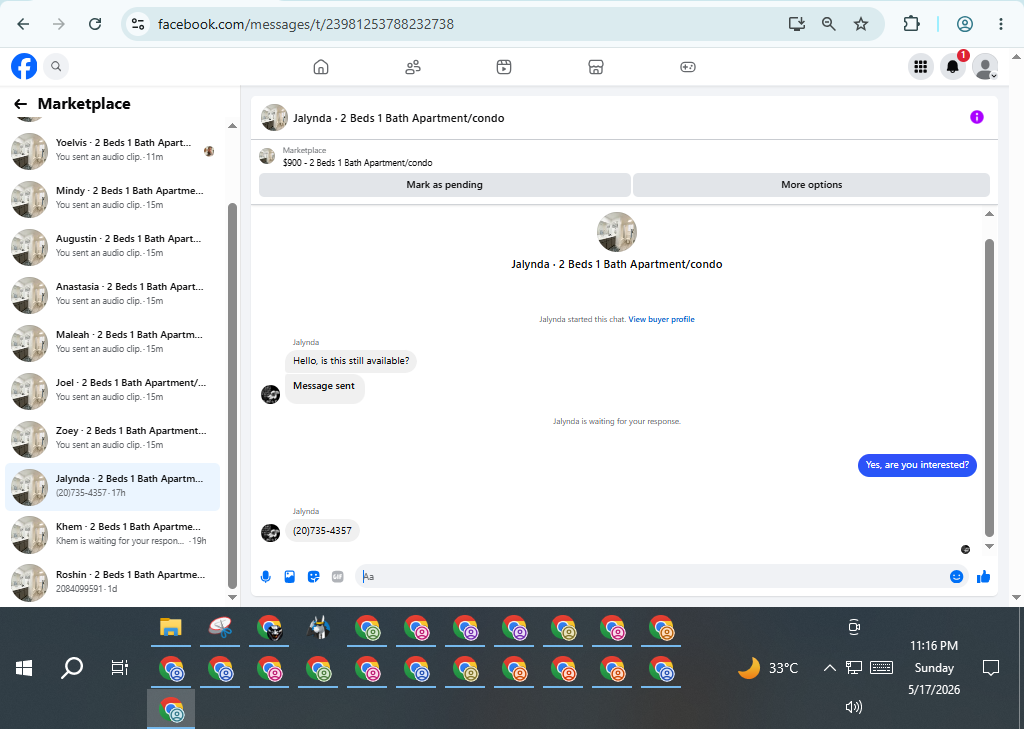Viewport: 1024px width, 729px height.
Task: Click conversation list scroll-down arrow
Action: (x=232, y=597)
